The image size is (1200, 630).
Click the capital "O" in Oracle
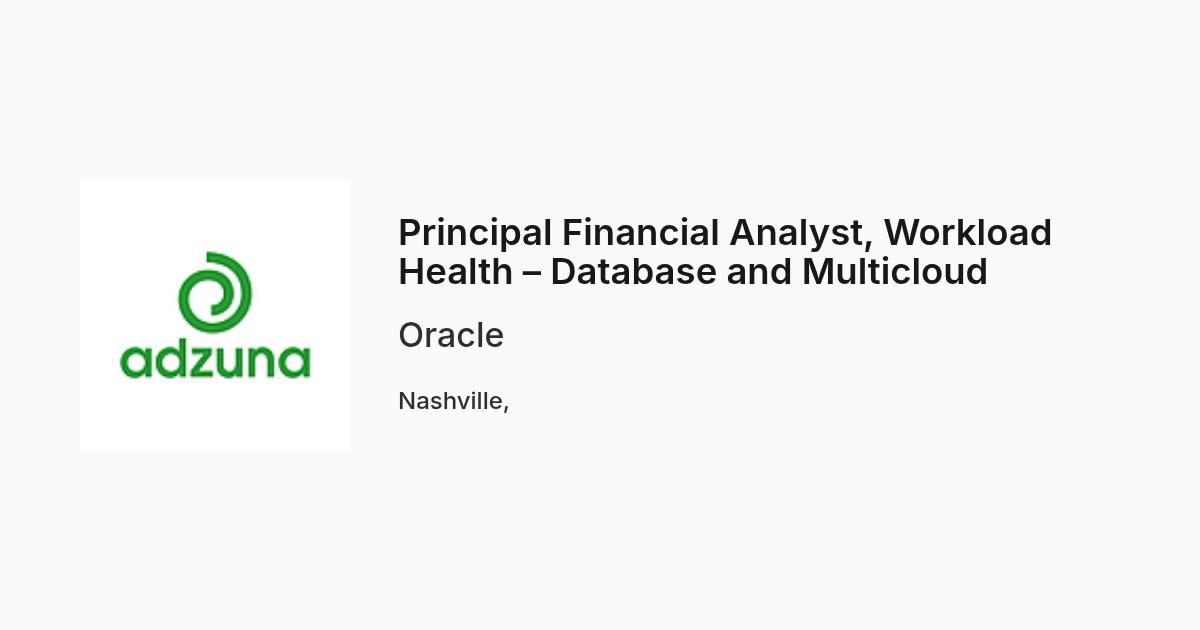[412, 335]
